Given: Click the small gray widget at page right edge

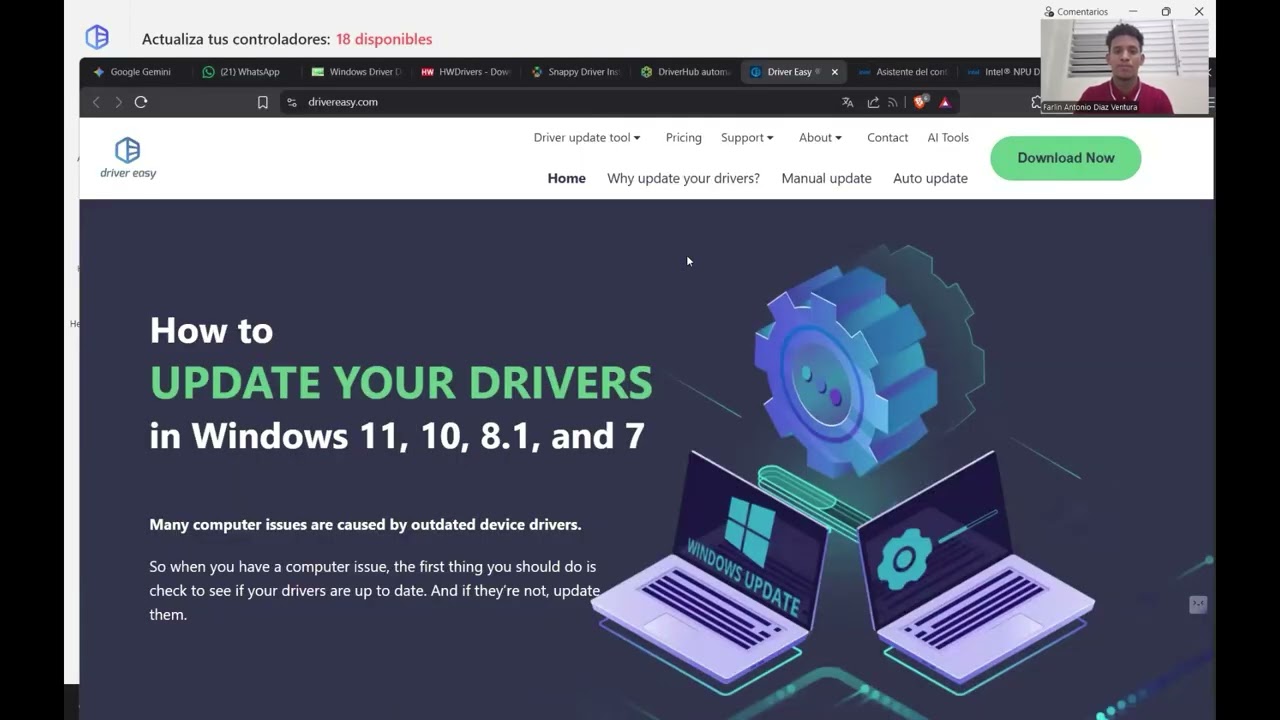Looking at the screenshot, I should point(1198,605).
